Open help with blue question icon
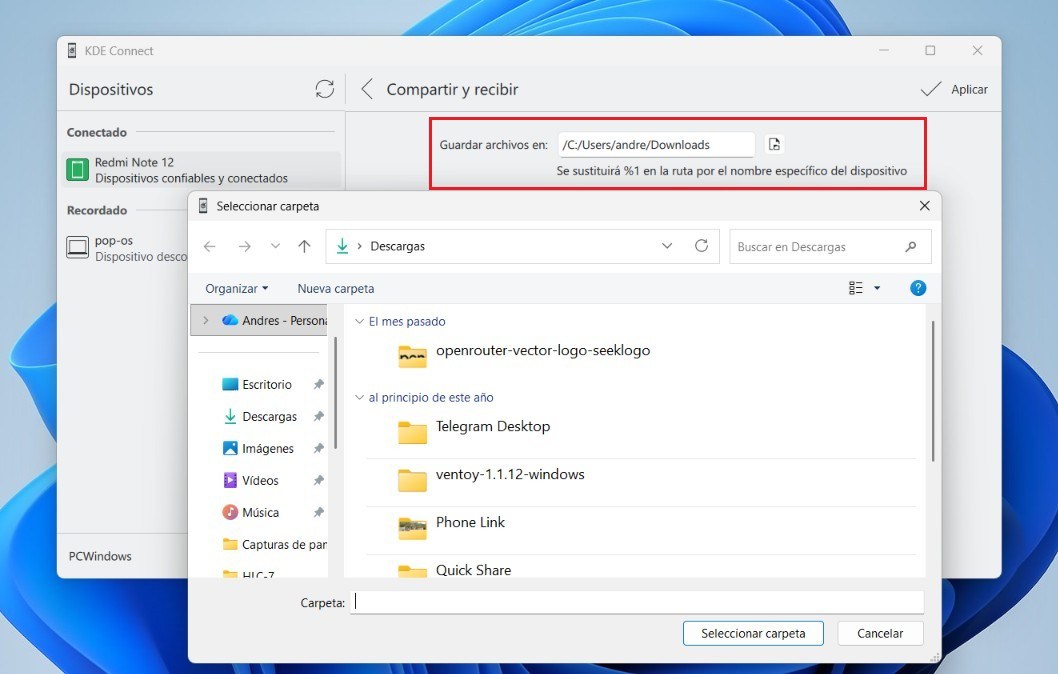Viewport: 1058px width, 674px height. 918,288
